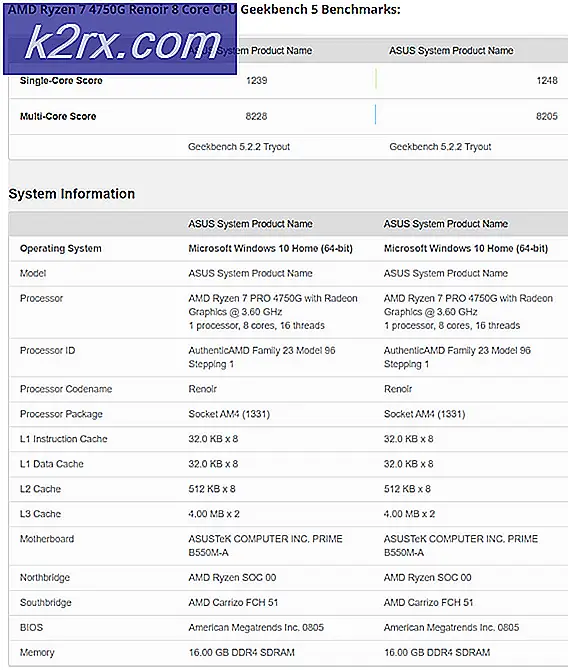The width and height of the screenshot is (568, 670).
Task: Click left AuthenticAMD Family 23 Model 96 value
Action: pos(262,358)
